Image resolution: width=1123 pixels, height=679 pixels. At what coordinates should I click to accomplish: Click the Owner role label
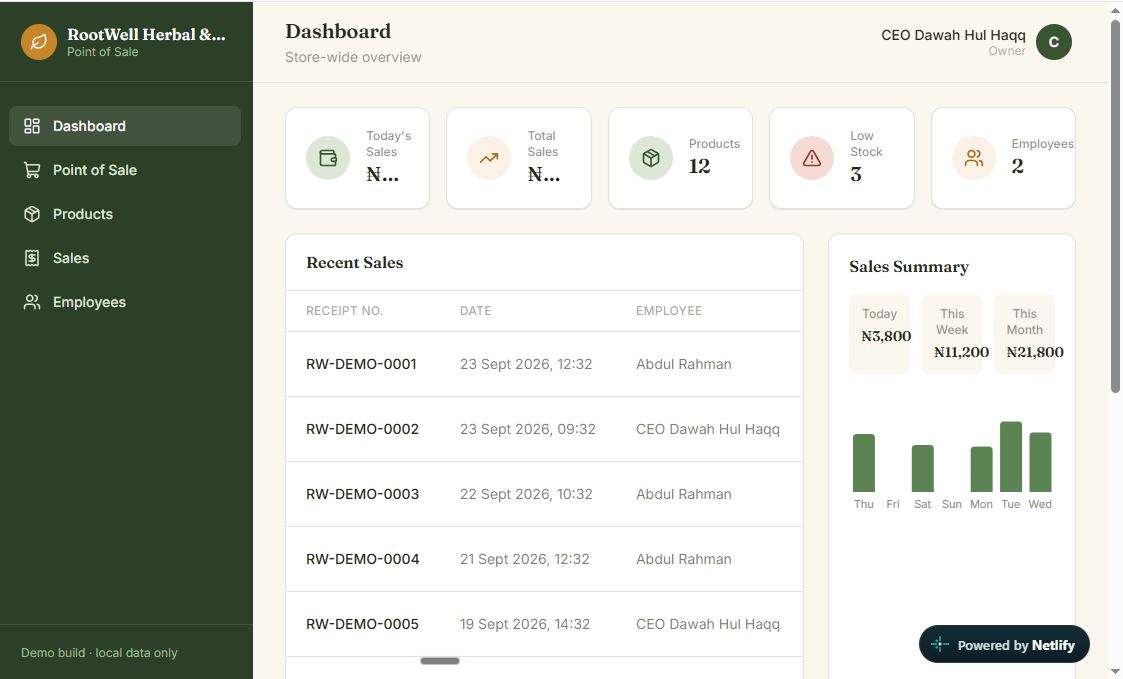tap(1007, 51)
